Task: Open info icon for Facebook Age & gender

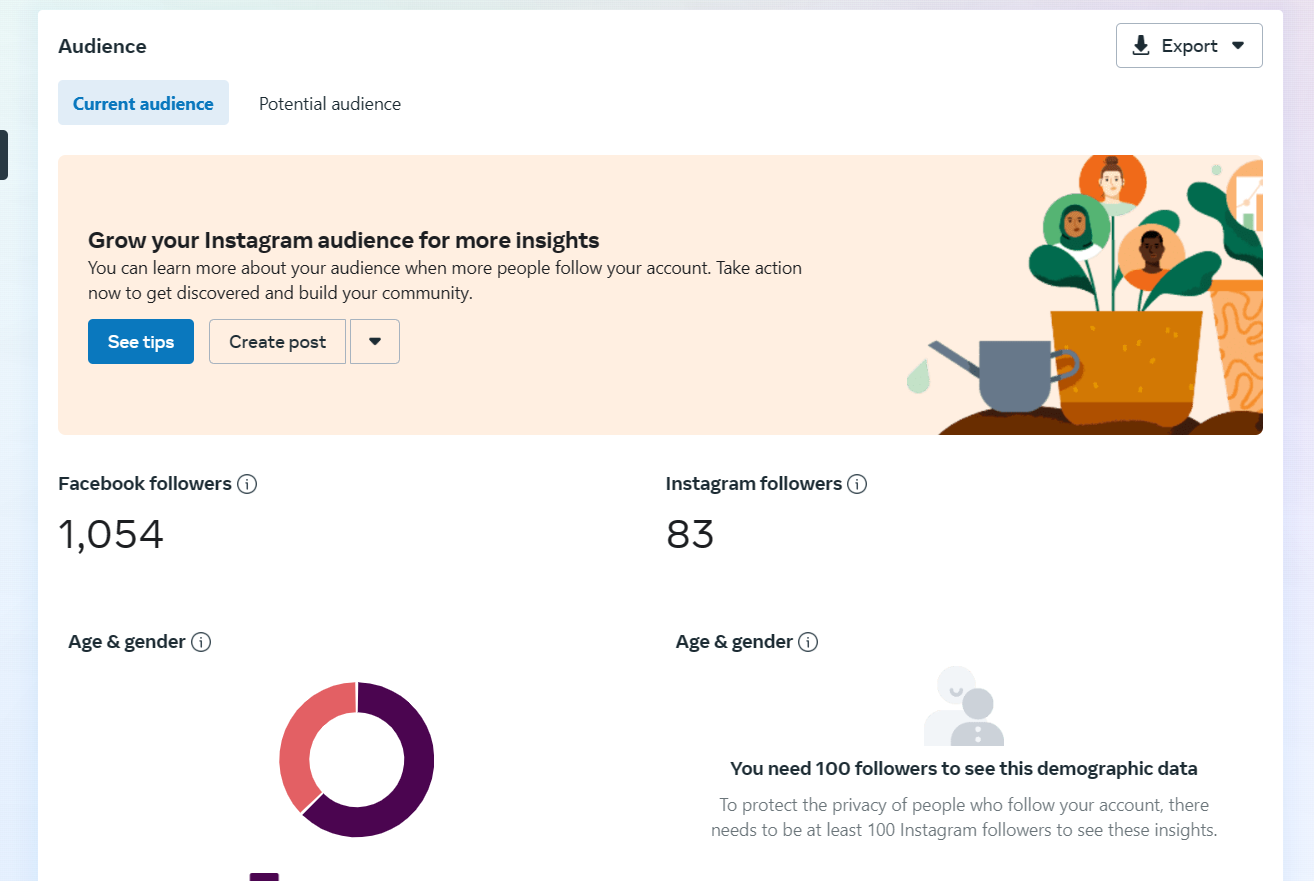Action: coord(201,642)
